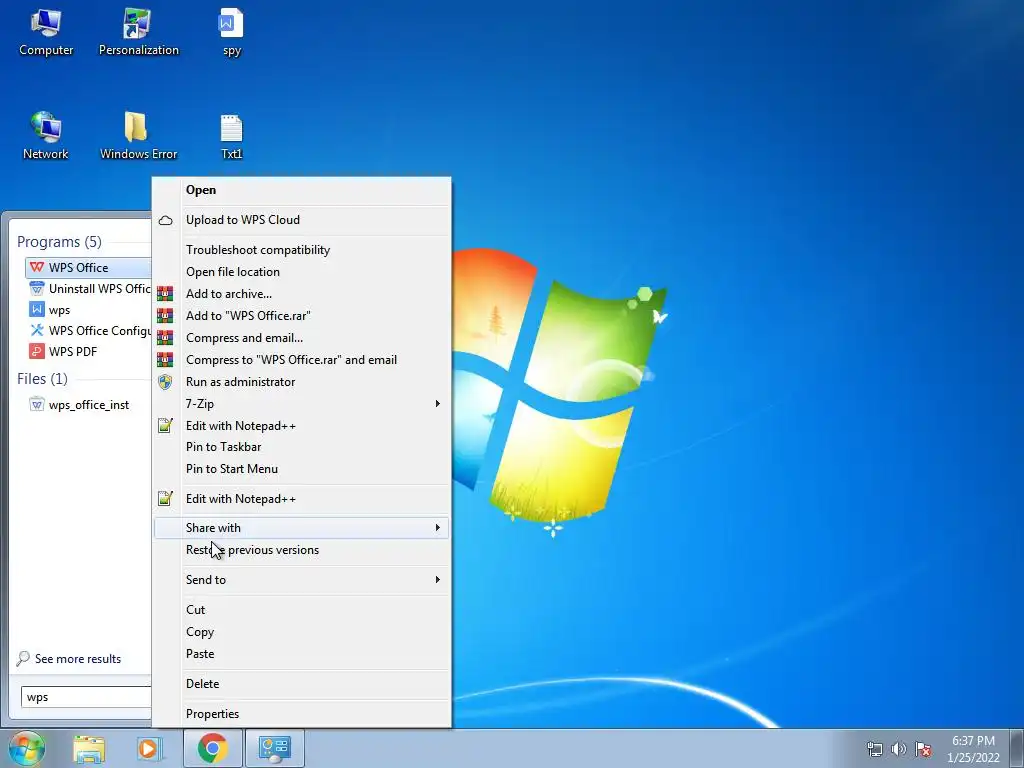
Task: Click WinRAR icon beside Compress and email
Action: coord(165,338)
